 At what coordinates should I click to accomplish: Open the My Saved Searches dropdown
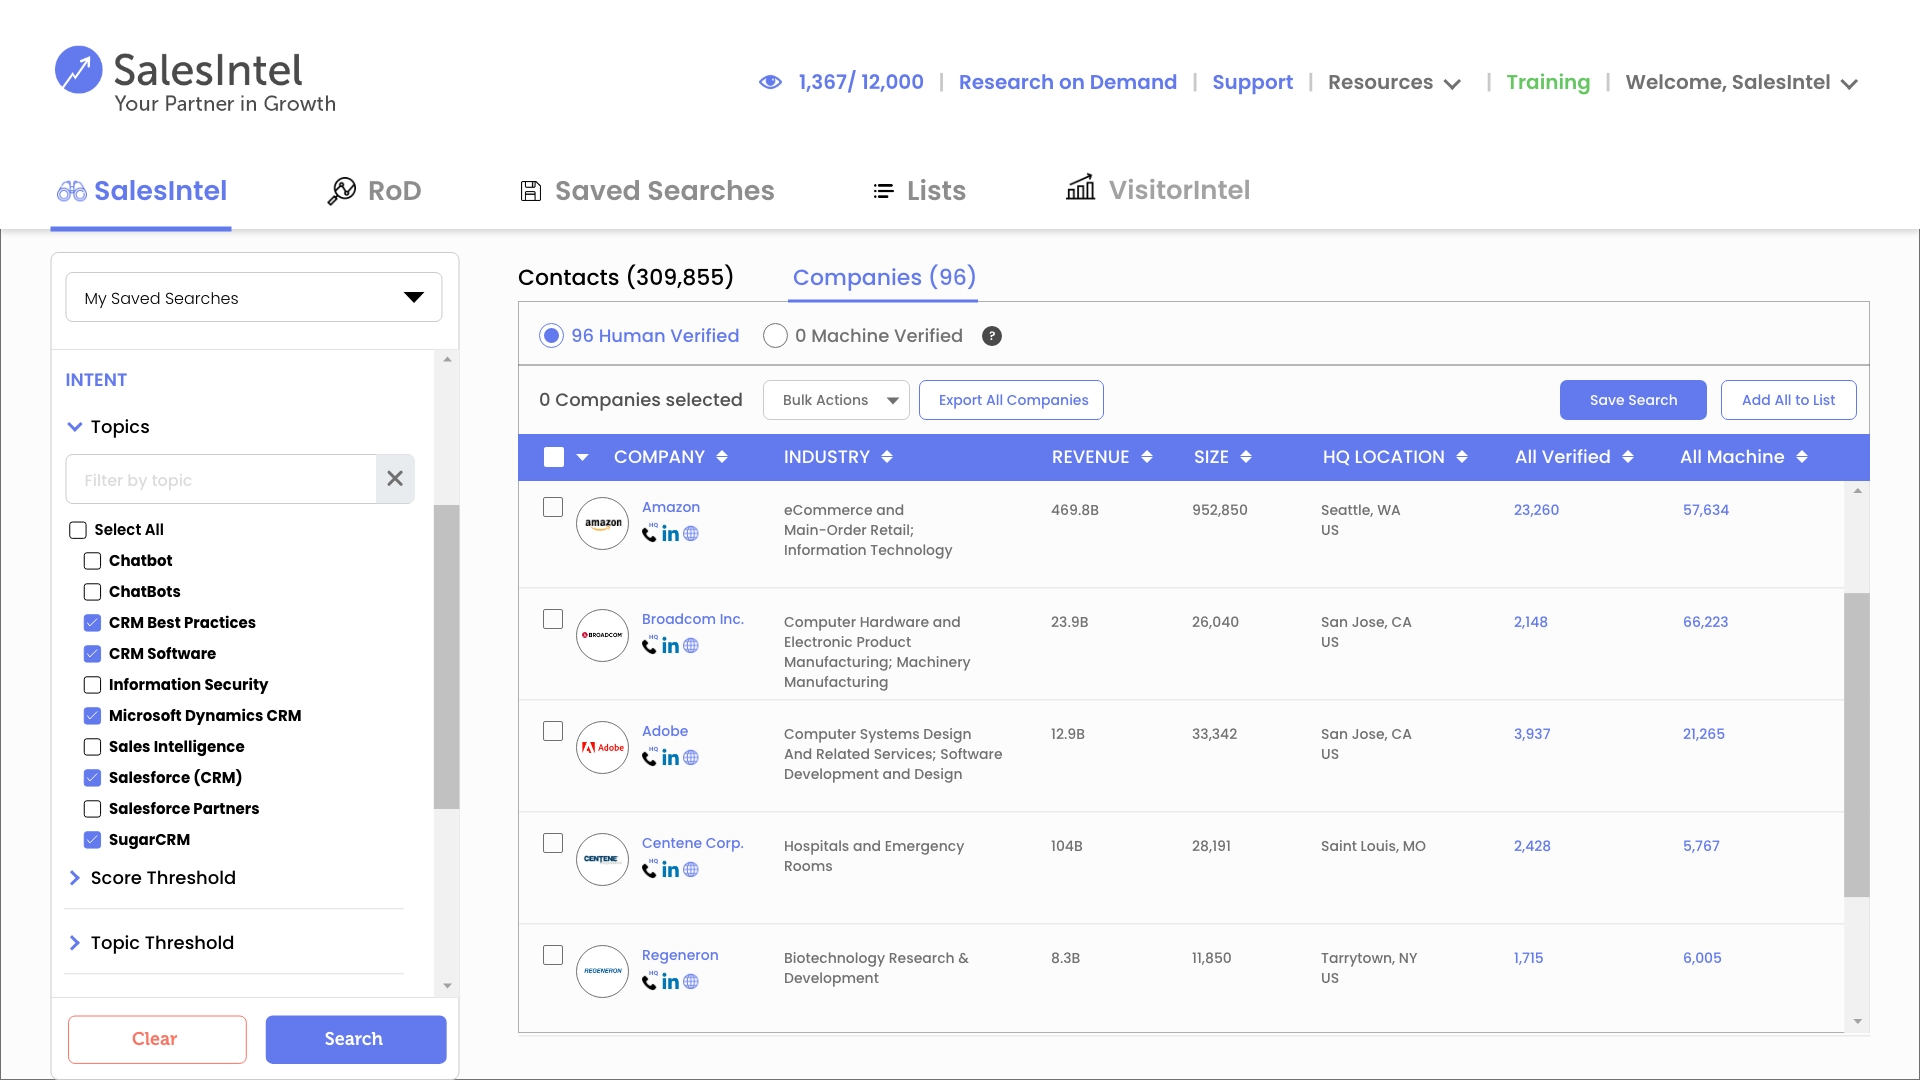[254, 298]
